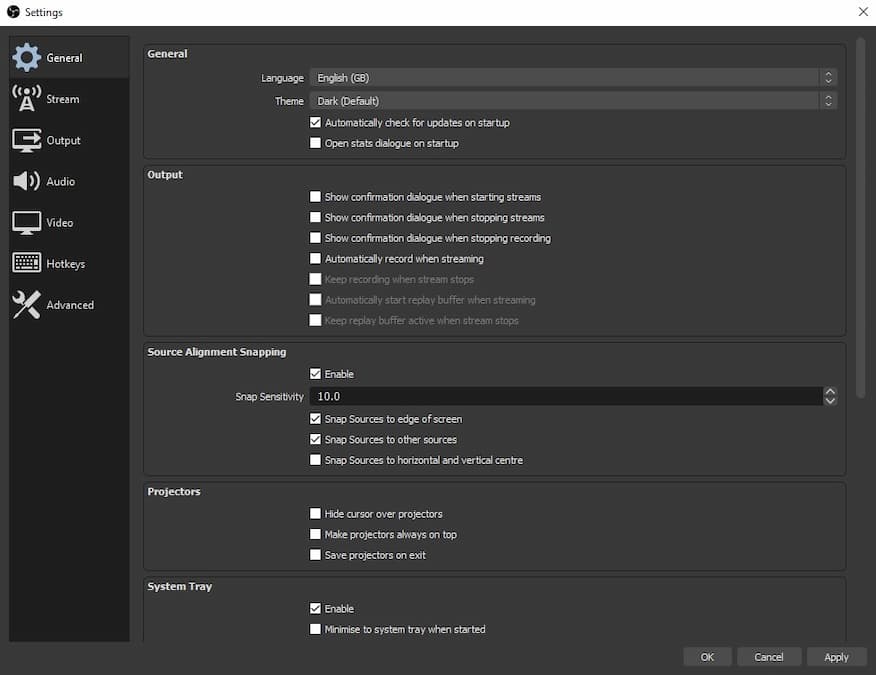This screenshot has width=876, height=675.
Task: Tick automatically record when streaming
Action: click(315, 259)
